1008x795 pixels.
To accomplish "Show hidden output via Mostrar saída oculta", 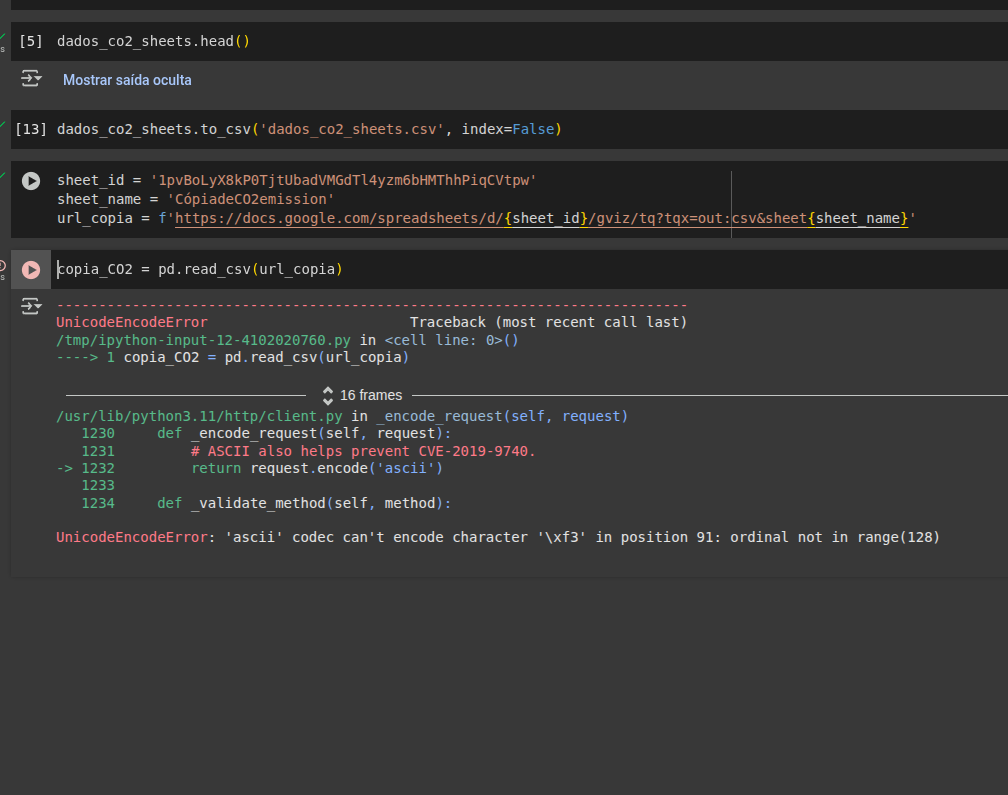I will click(127, 80).
